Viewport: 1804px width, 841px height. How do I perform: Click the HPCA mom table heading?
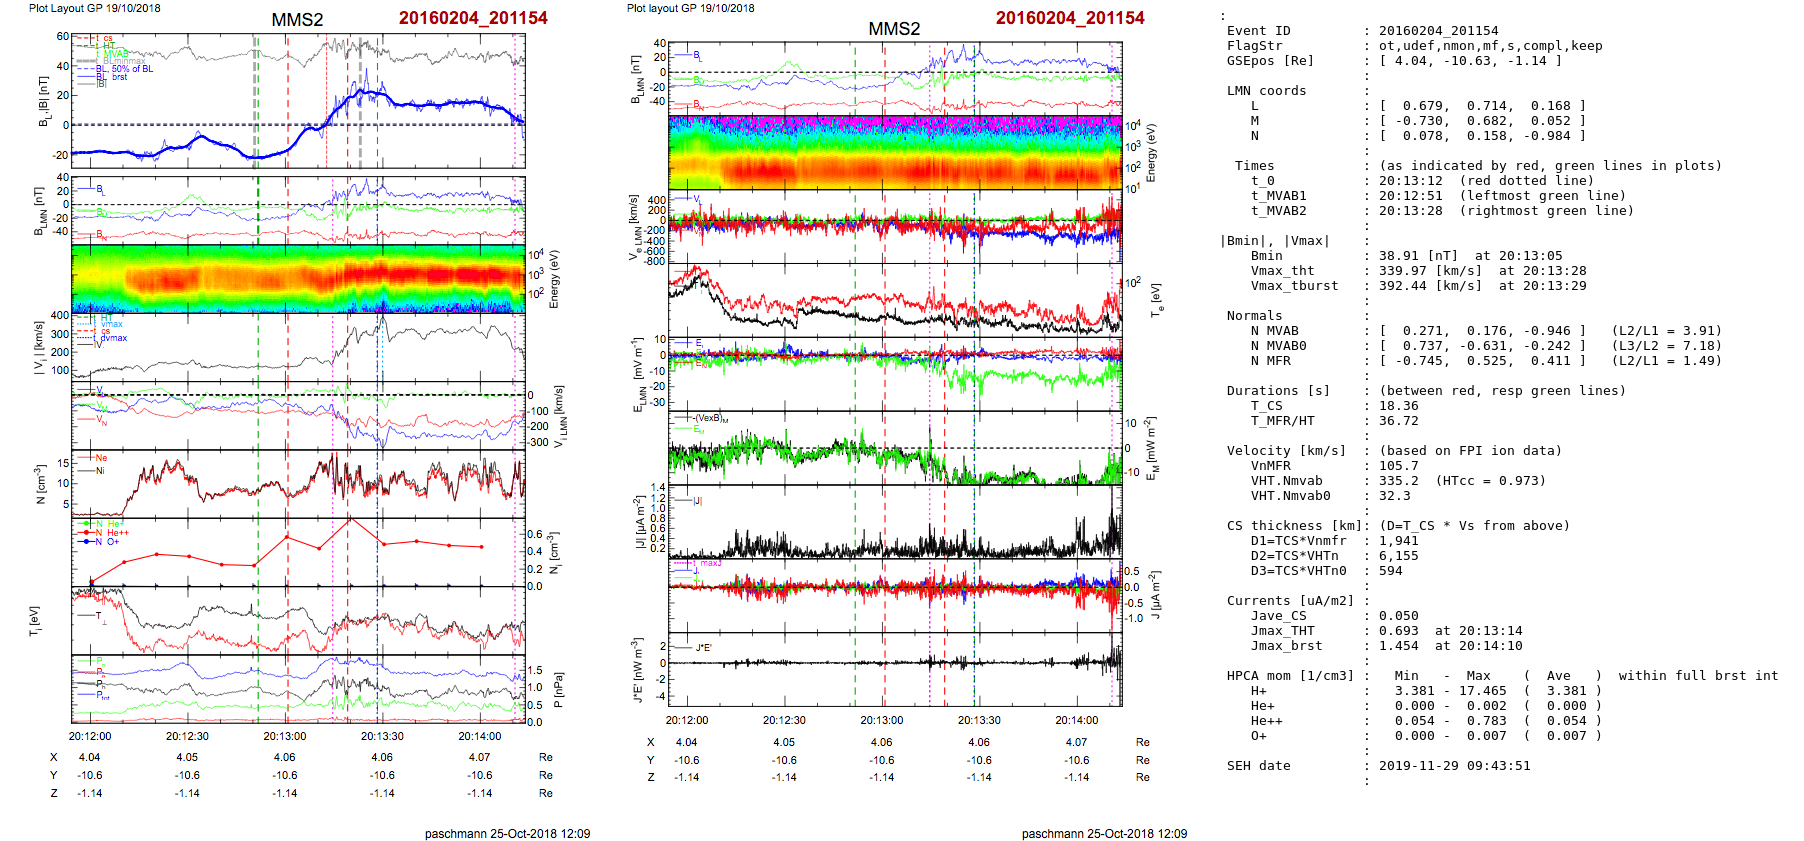click(x=1290, y=676)
